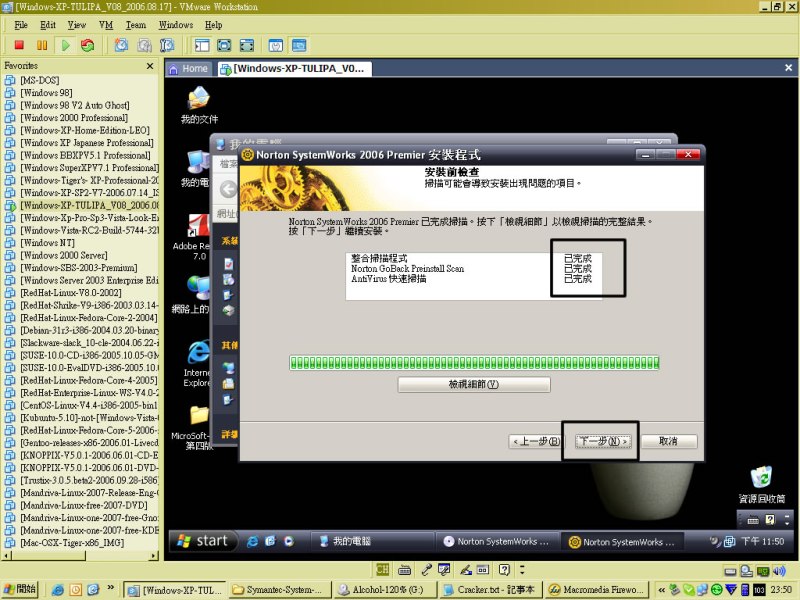The image size is (800, 600).
Task: Click the back arrow in 我的電腦 window
Action: (228, 189)
